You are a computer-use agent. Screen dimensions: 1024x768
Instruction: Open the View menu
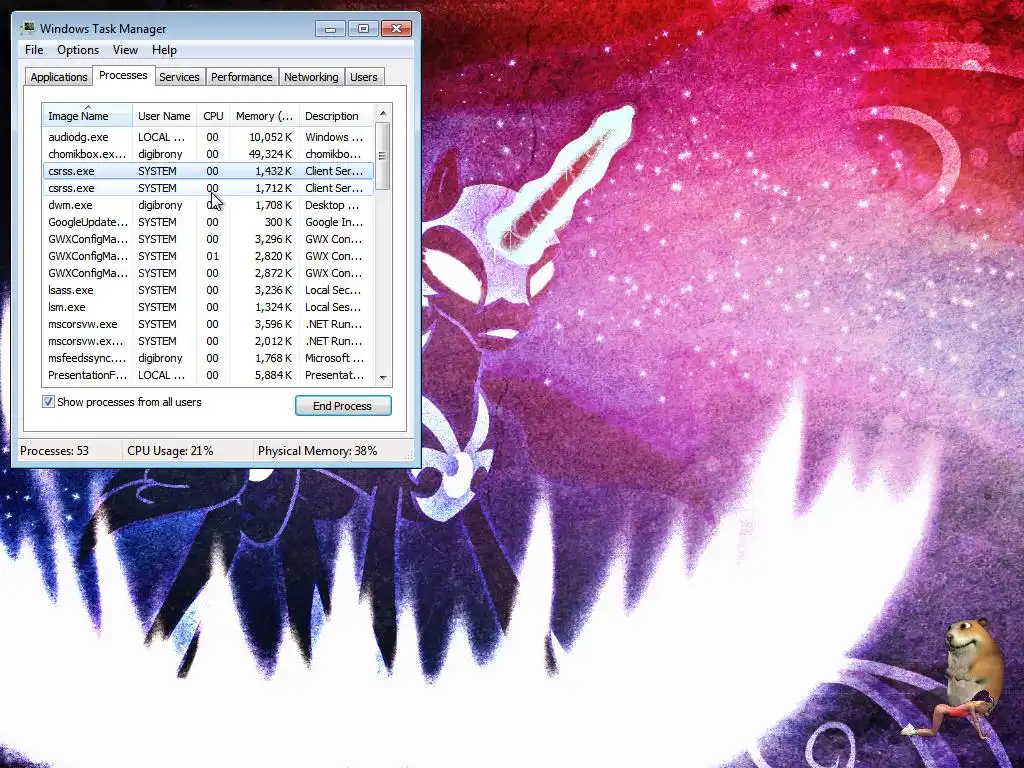pyautogui.click(x=125, y=50)
